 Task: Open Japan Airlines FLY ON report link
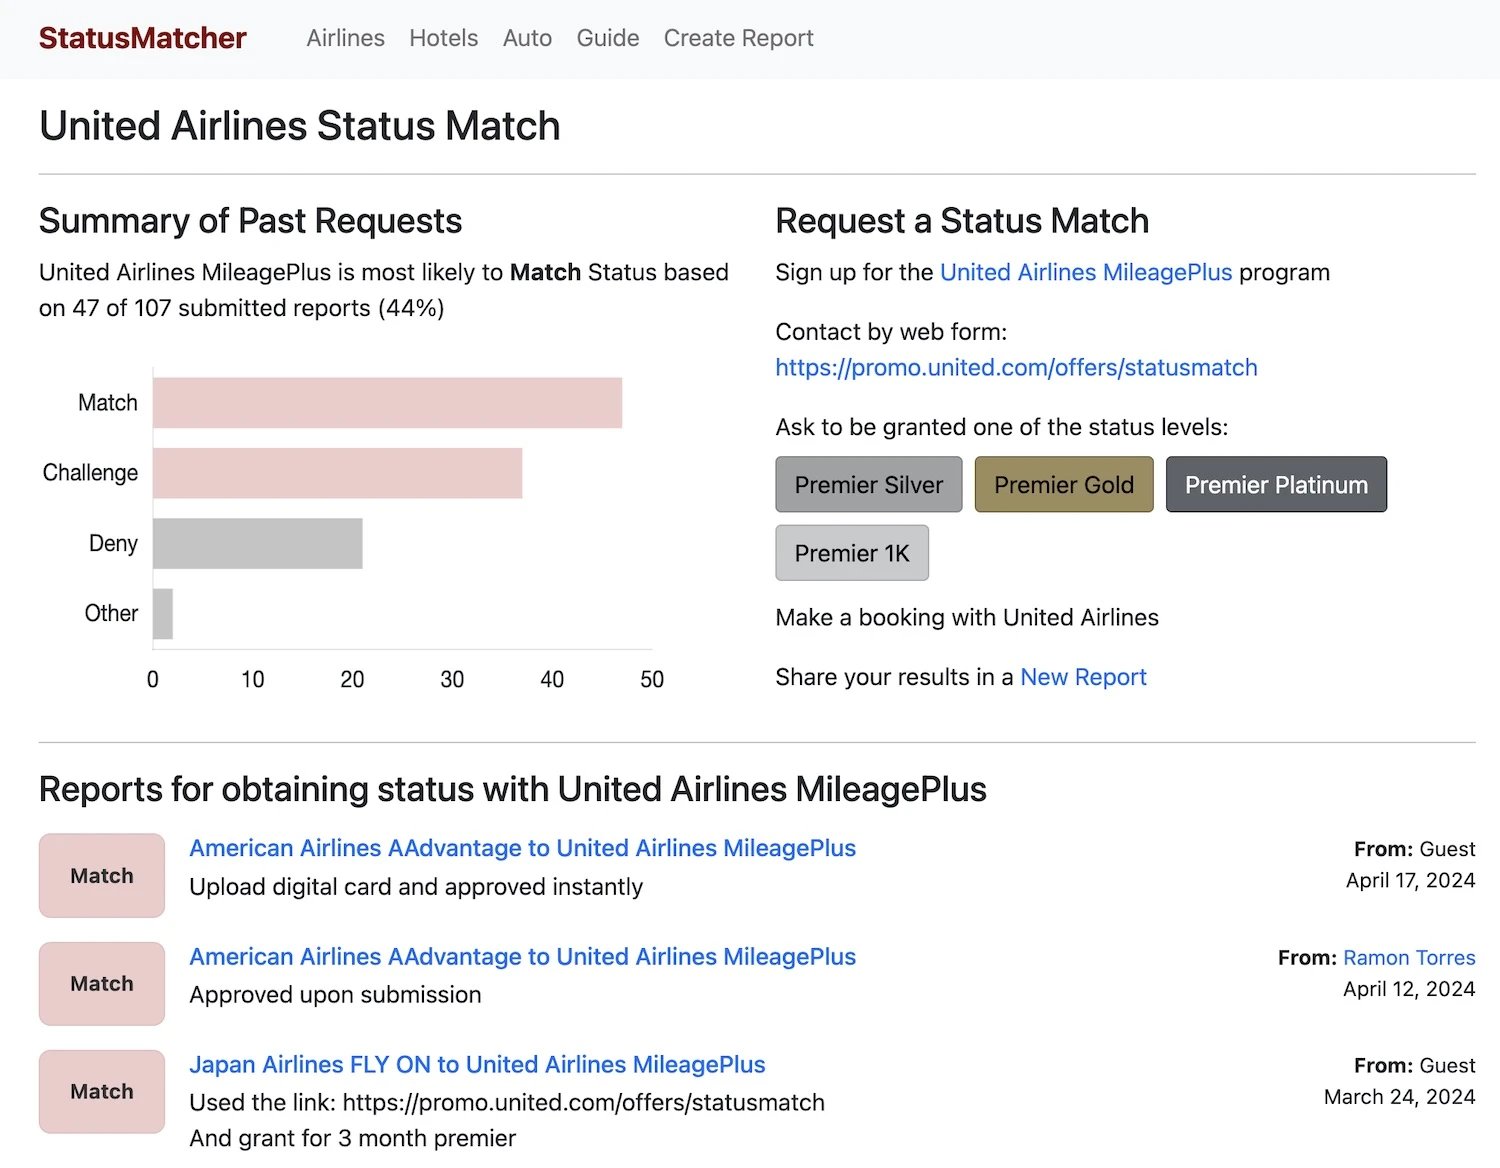(x=477, y=1065)
